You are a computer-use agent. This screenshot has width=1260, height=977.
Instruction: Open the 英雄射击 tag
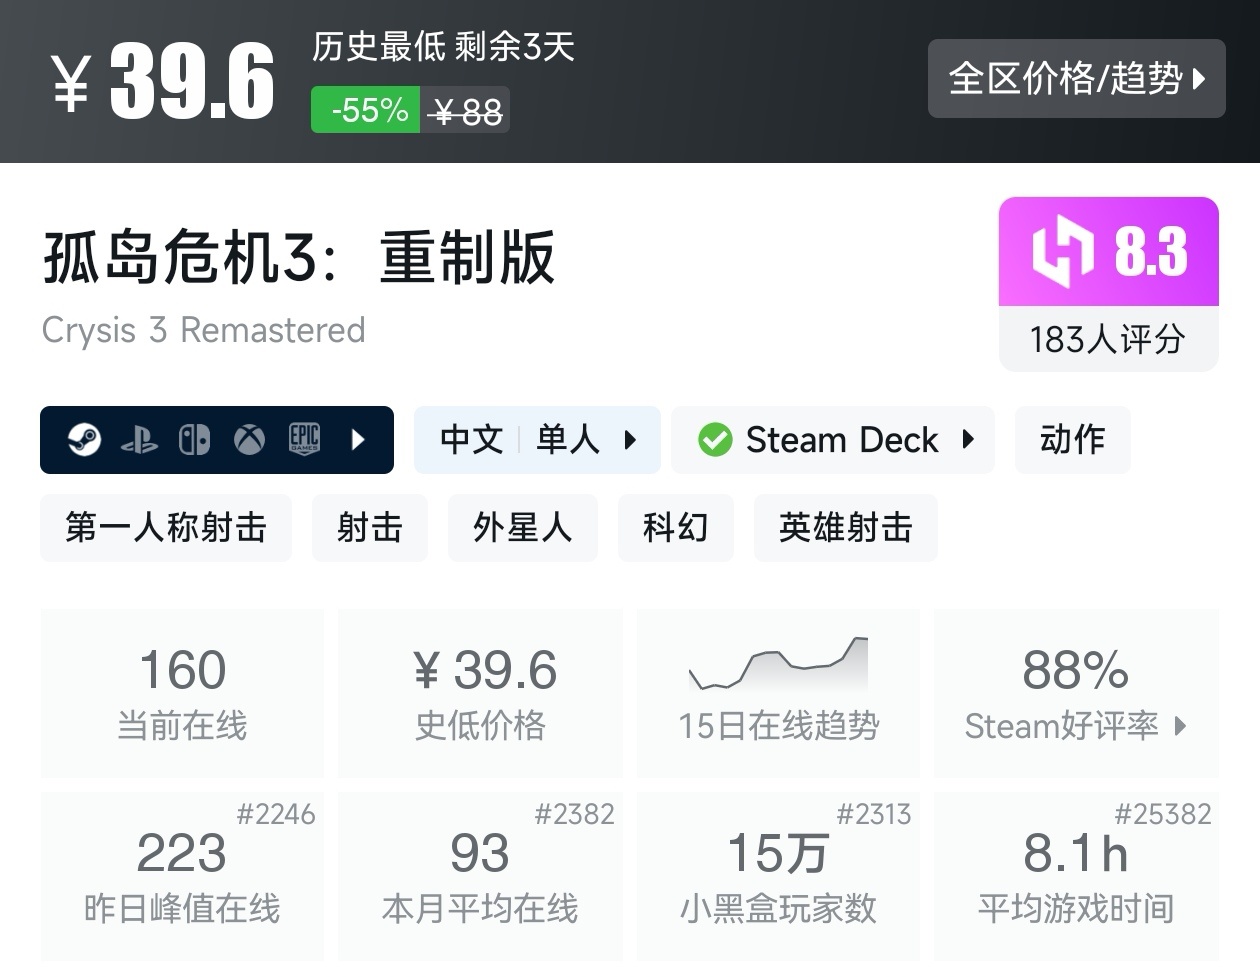(845, 527)
